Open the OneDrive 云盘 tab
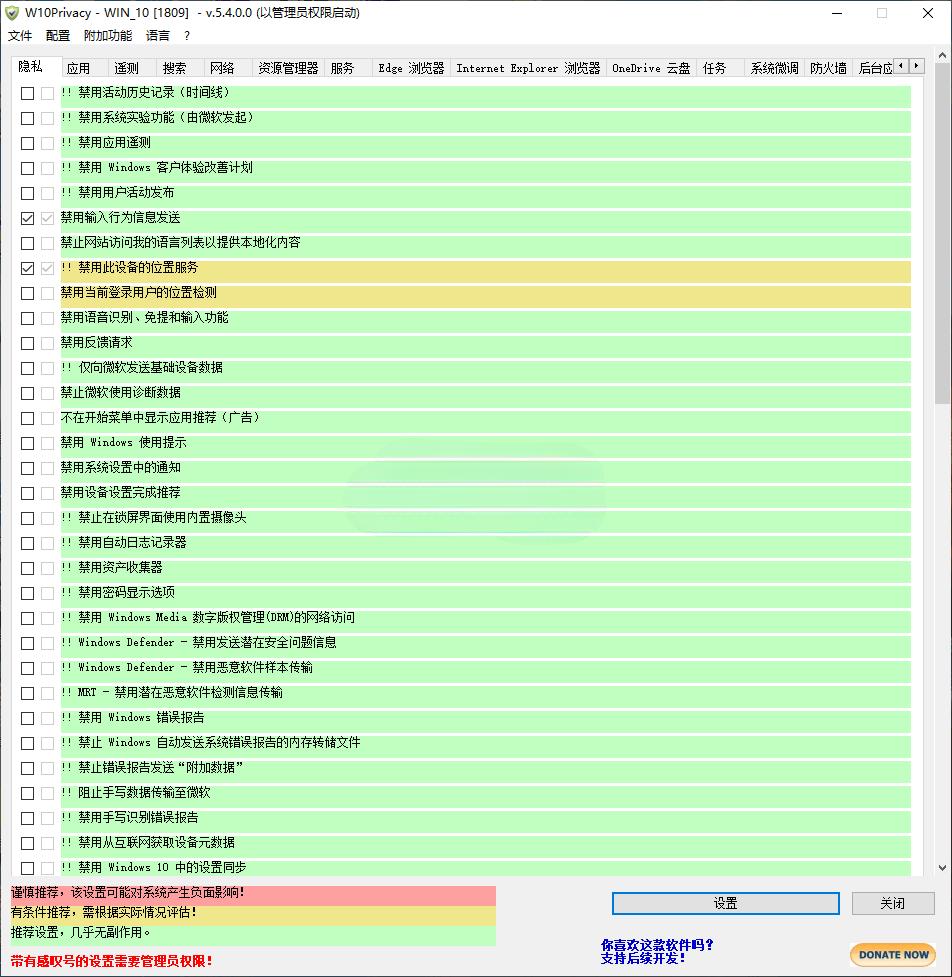The height and width of the screenshot is (977, 952). pos(651,68)
